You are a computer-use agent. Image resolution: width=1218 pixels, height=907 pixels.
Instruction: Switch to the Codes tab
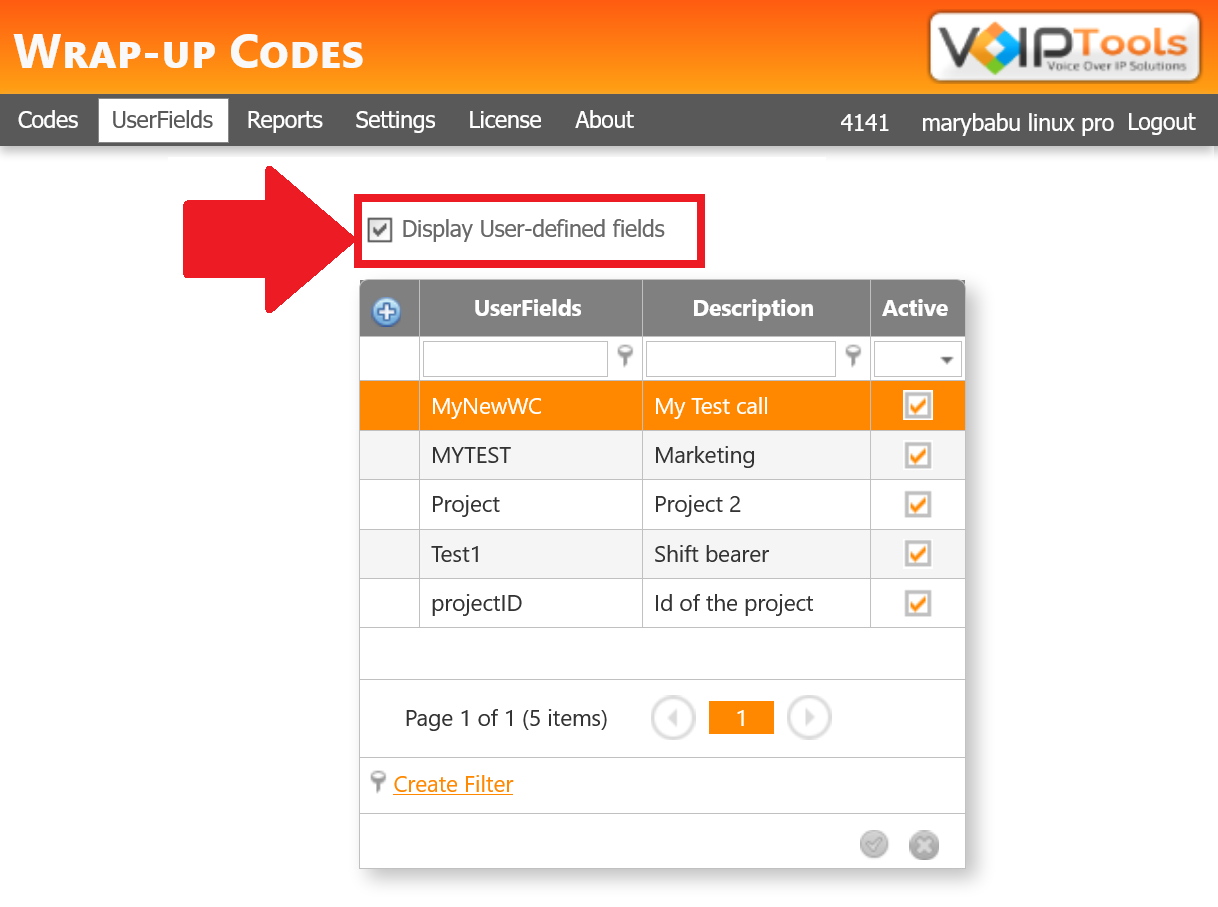47,120
